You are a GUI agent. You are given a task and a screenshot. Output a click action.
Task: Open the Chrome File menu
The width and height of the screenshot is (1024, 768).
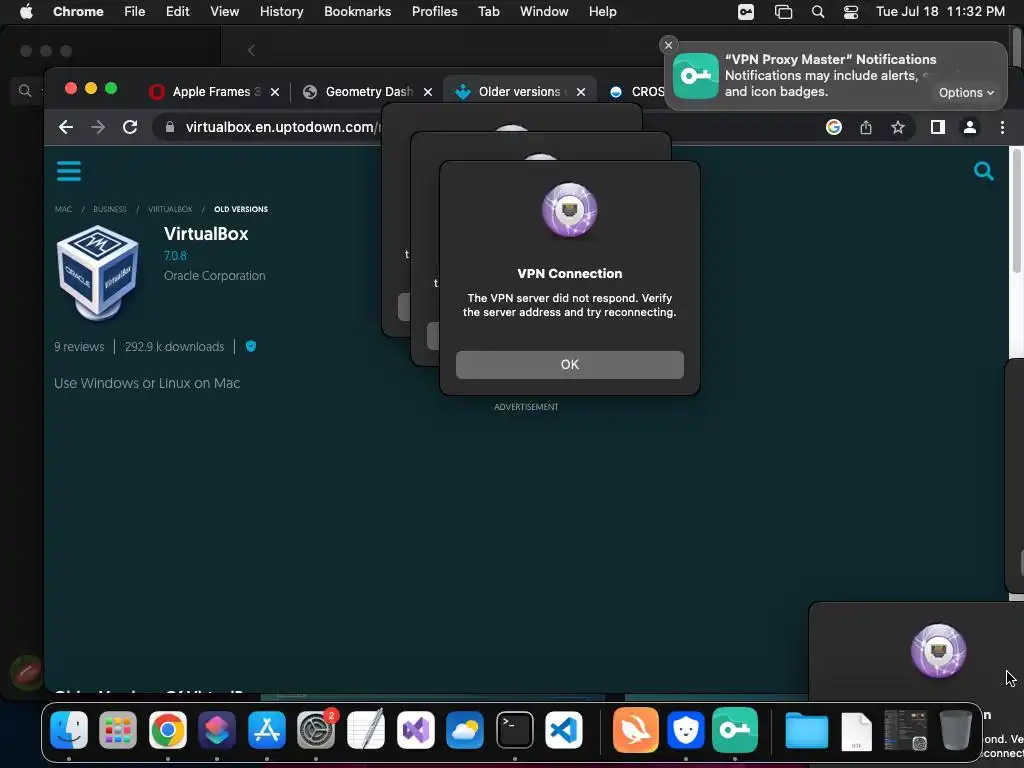(x=135, y=12)
